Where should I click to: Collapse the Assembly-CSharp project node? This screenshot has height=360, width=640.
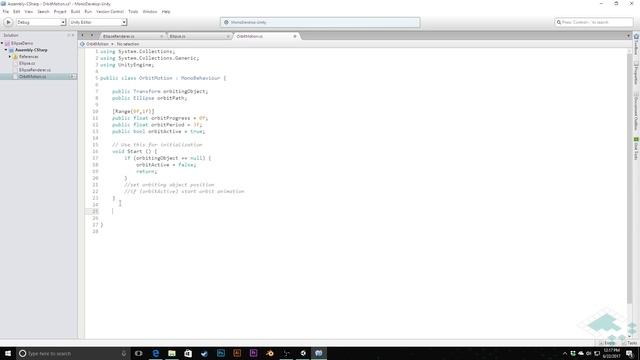click(6, 50)
